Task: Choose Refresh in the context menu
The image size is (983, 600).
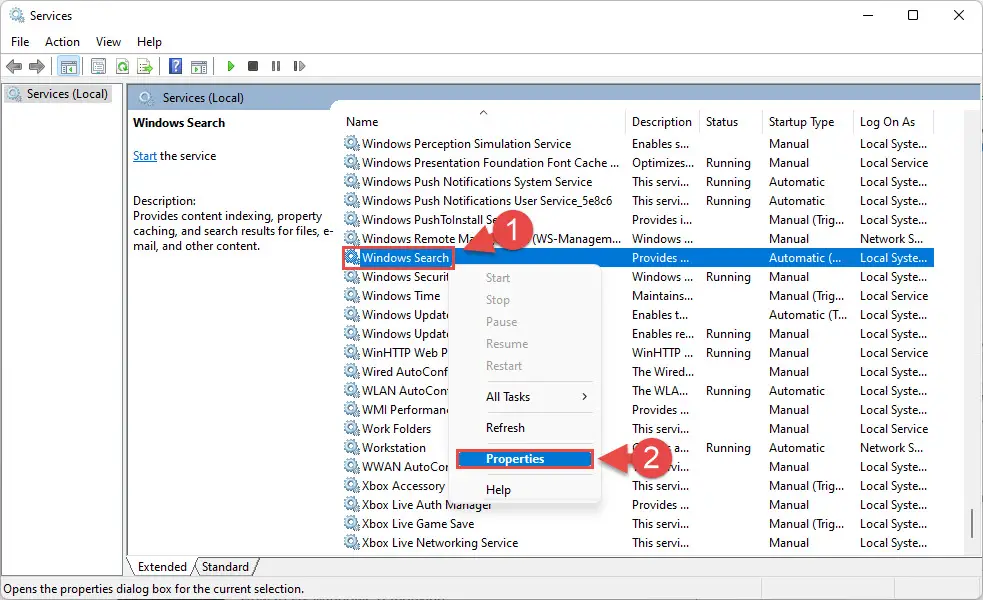Action: pyautogui.click(x=505, y=428)
